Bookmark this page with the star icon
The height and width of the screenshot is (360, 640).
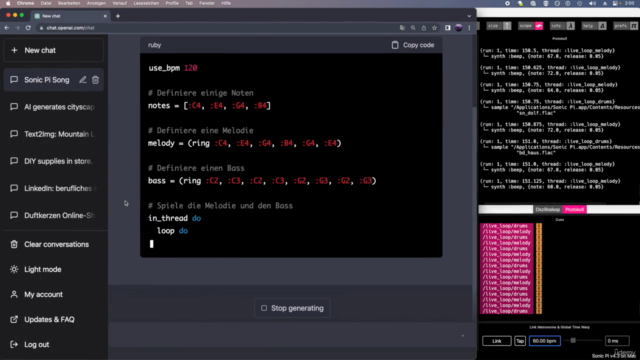click(434, 28)
